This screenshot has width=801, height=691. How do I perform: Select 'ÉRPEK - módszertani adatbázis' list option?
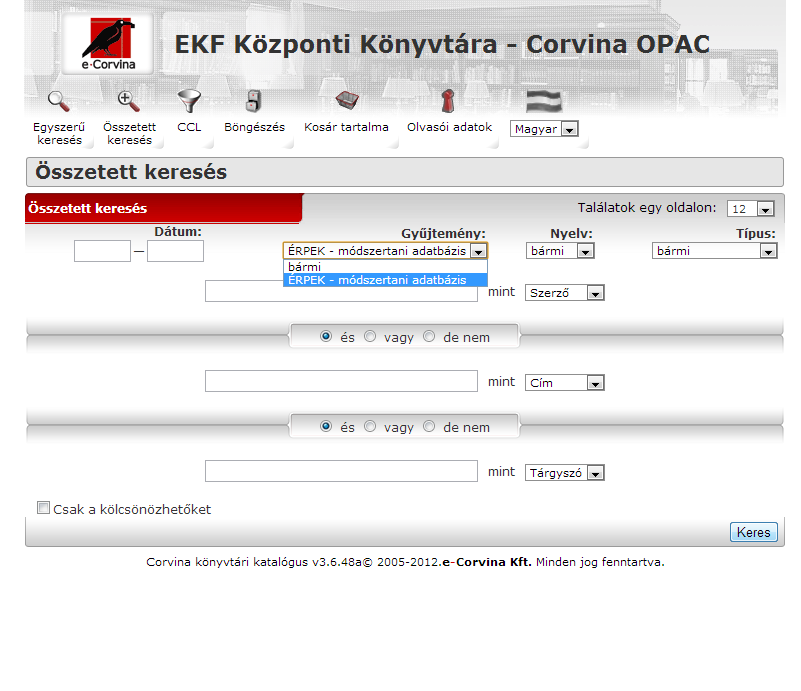tap(385, 280)
